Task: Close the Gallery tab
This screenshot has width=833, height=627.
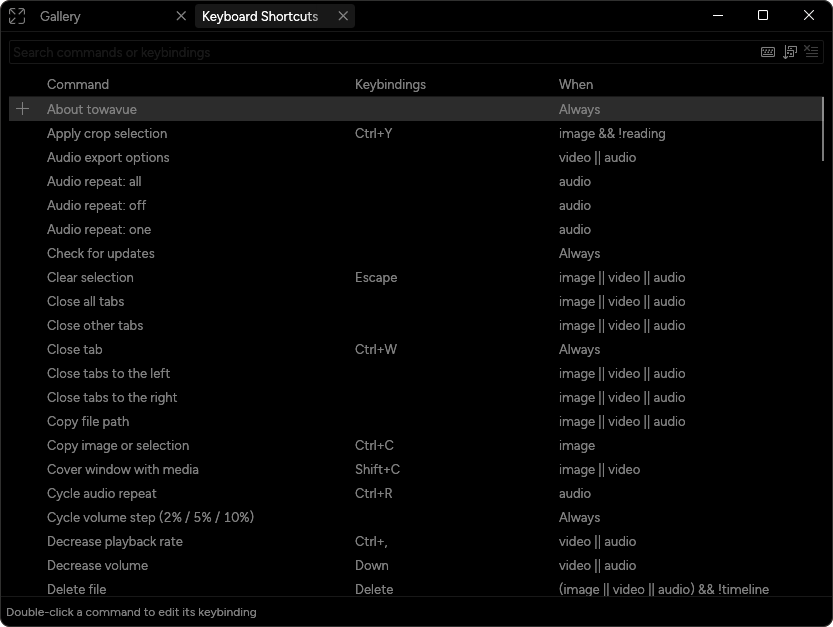Action: 181,16
